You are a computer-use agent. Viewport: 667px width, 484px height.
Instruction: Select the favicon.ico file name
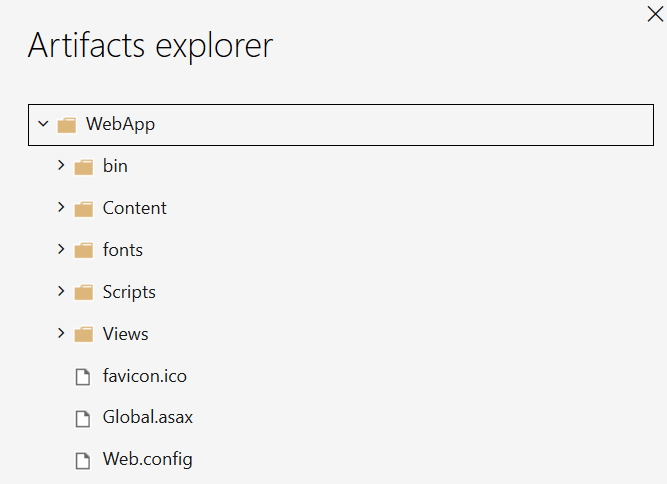click(144, 377)
